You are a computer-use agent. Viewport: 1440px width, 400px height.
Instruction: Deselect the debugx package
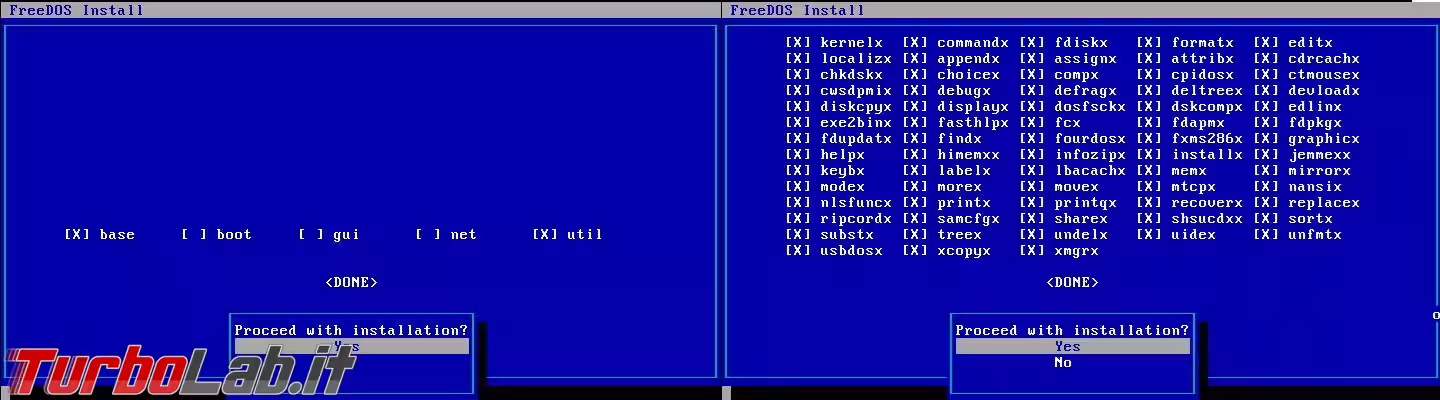tap(915, 91)
